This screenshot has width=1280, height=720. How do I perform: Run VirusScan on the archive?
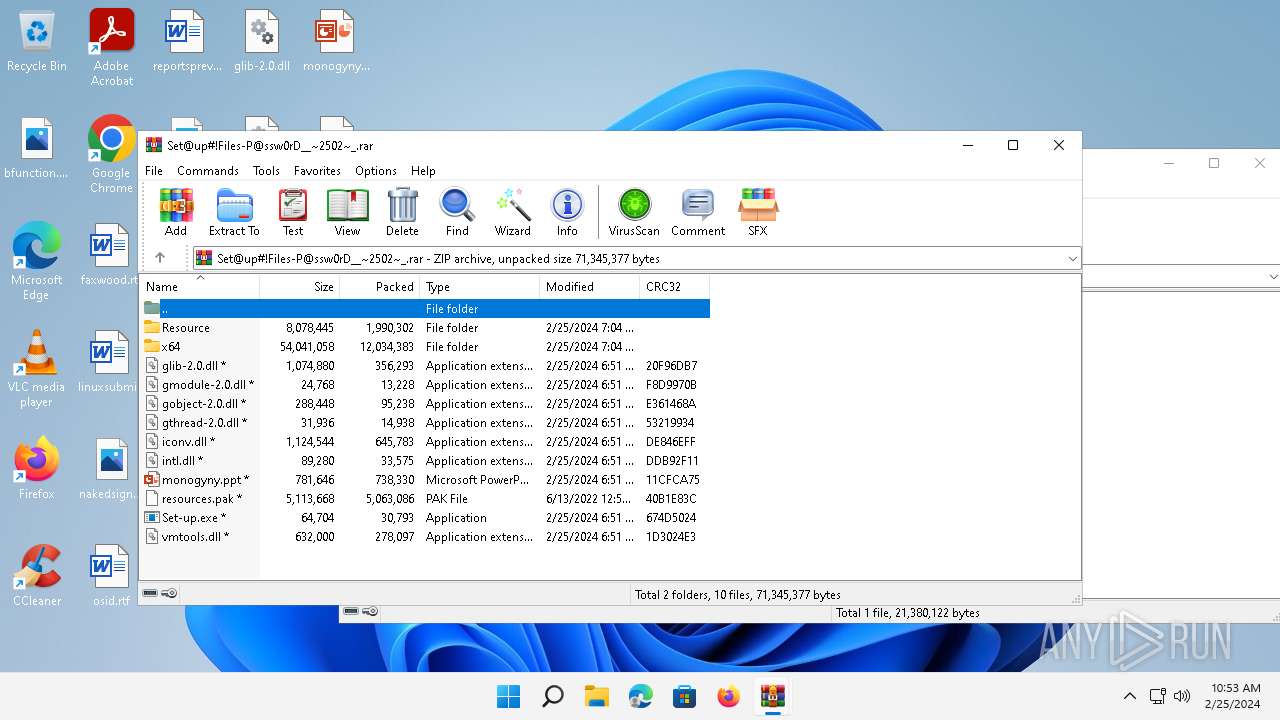[x=634, y=212]
